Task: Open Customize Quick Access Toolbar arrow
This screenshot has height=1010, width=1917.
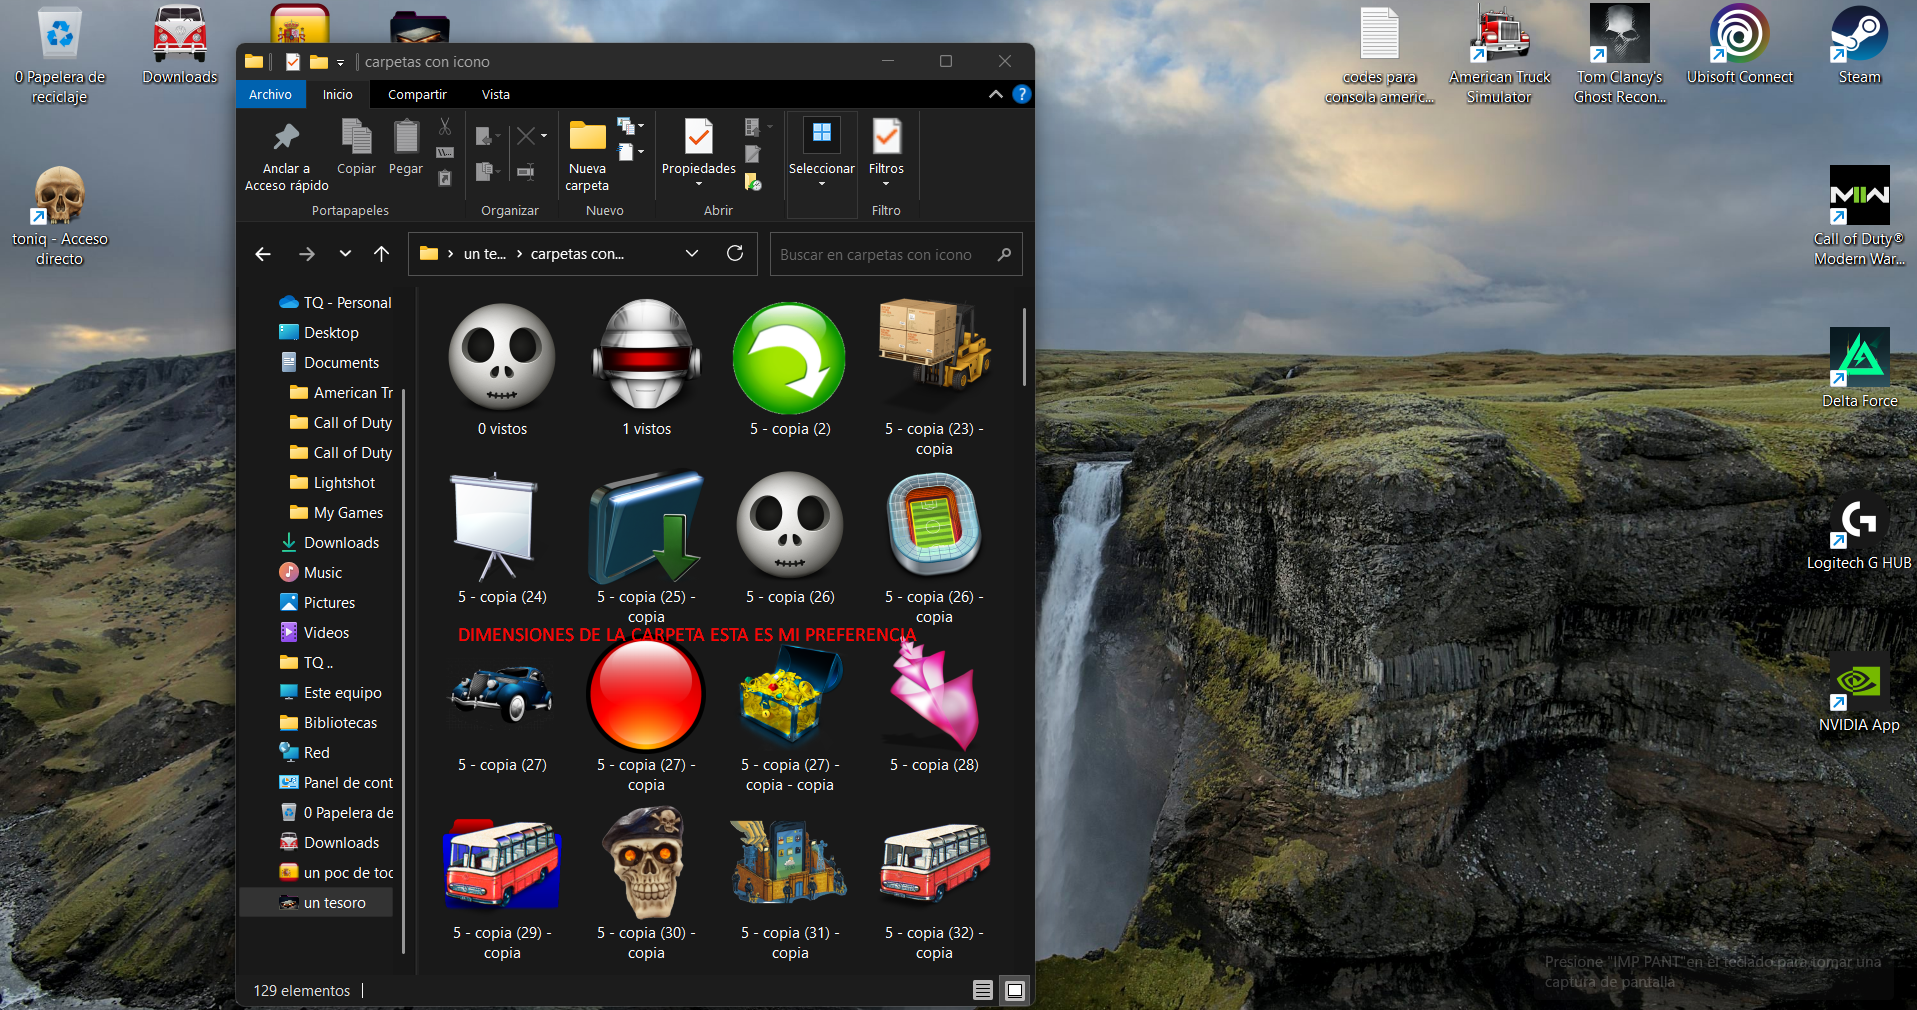Action: point(340,62)
